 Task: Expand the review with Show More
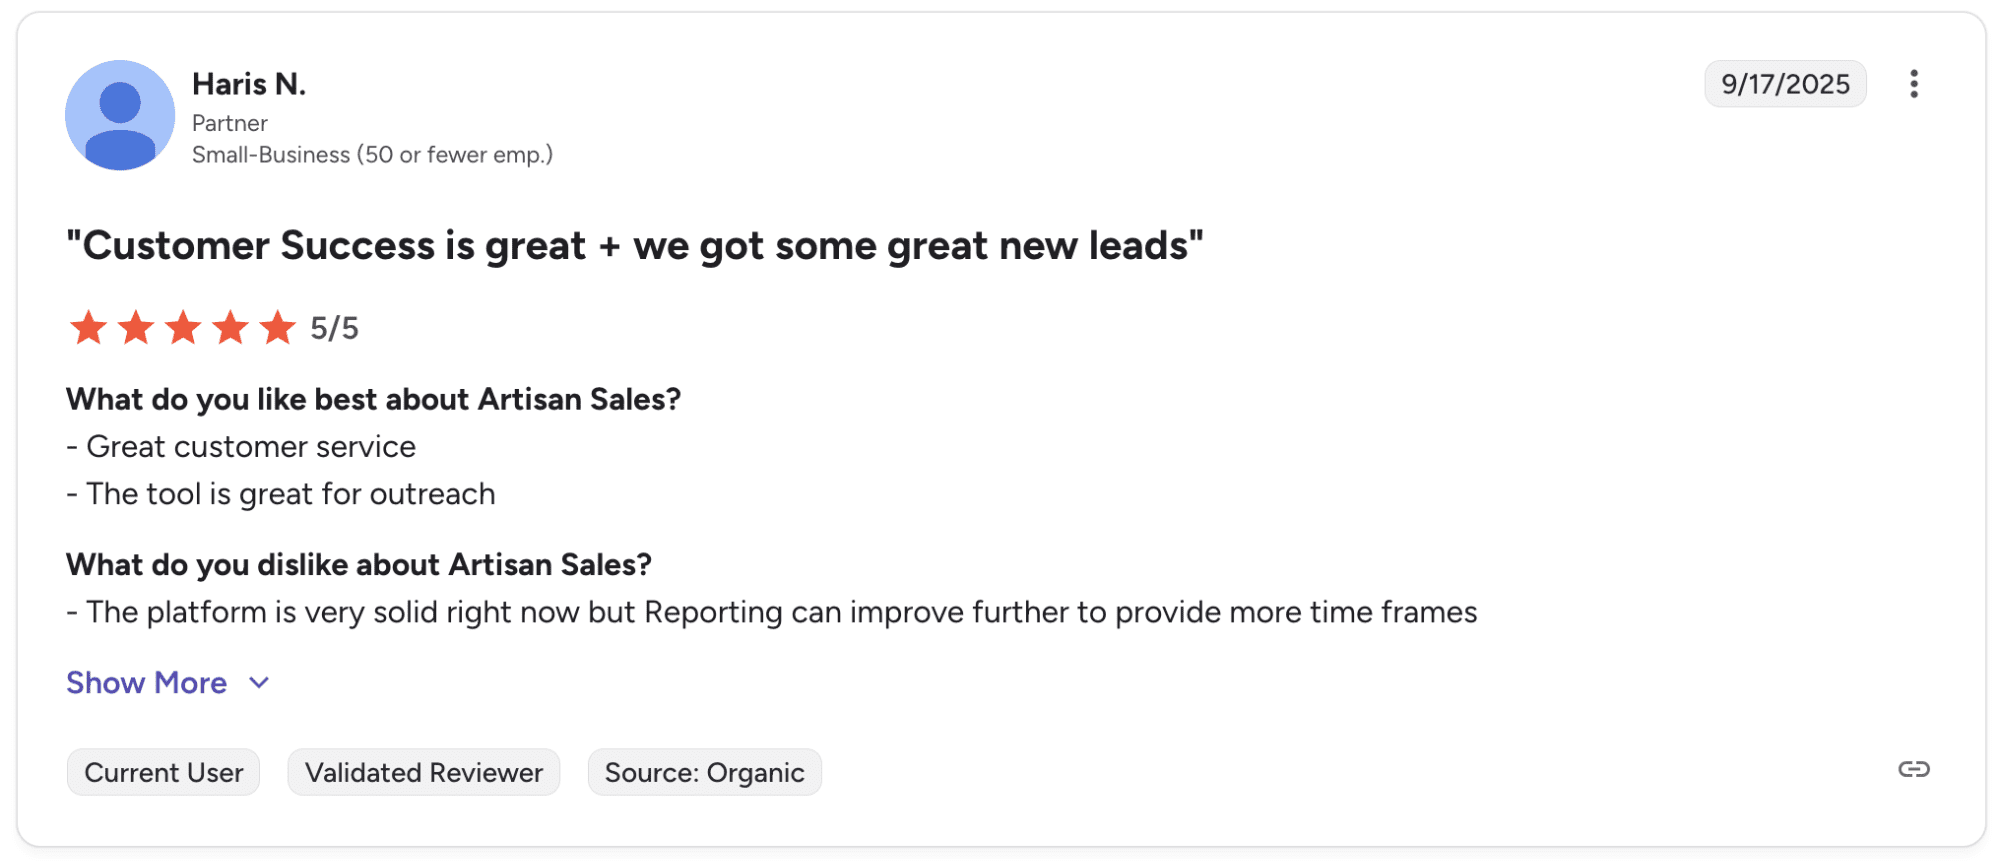coord(147,683)
